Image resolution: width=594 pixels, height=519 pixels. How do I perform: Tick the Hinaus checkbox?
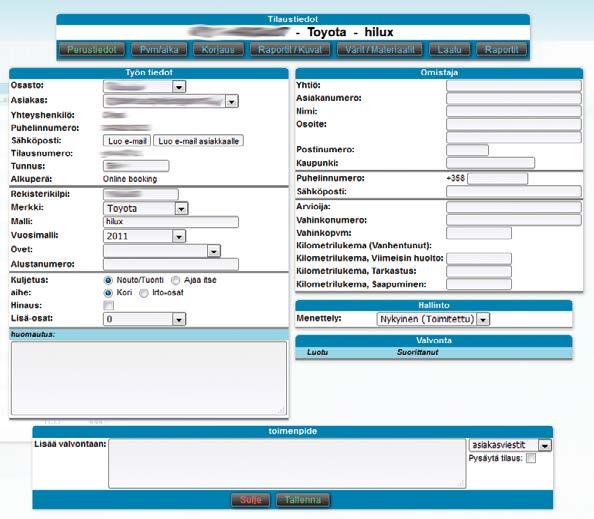pos(109,305)
